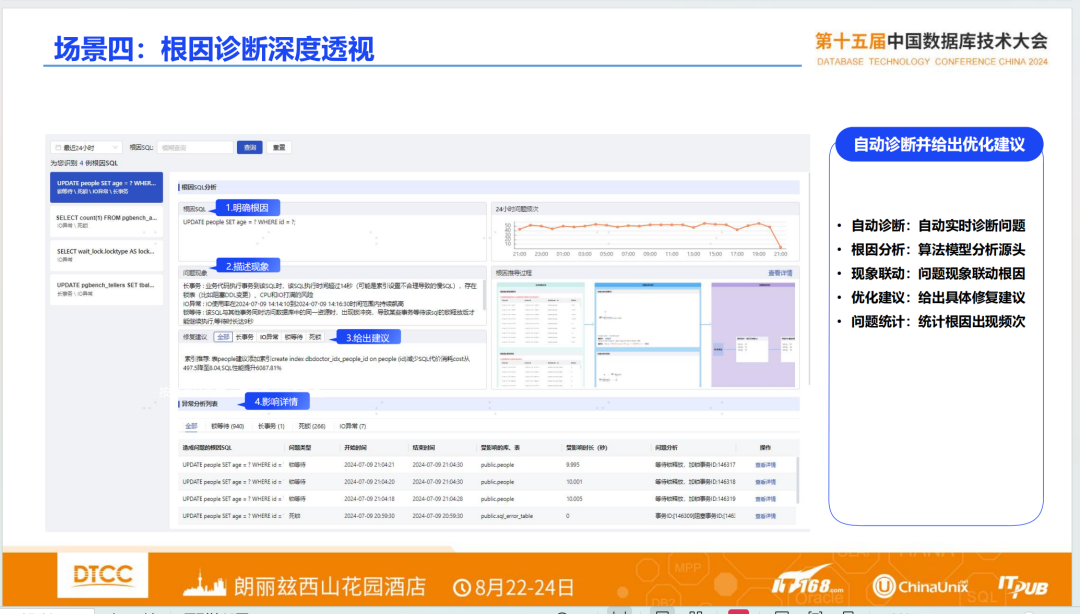Click the 'public.sql_error_table' table cell
The width and height of the screenshot is (1080, 614).
pyautogui.click(x=507, y=516)
